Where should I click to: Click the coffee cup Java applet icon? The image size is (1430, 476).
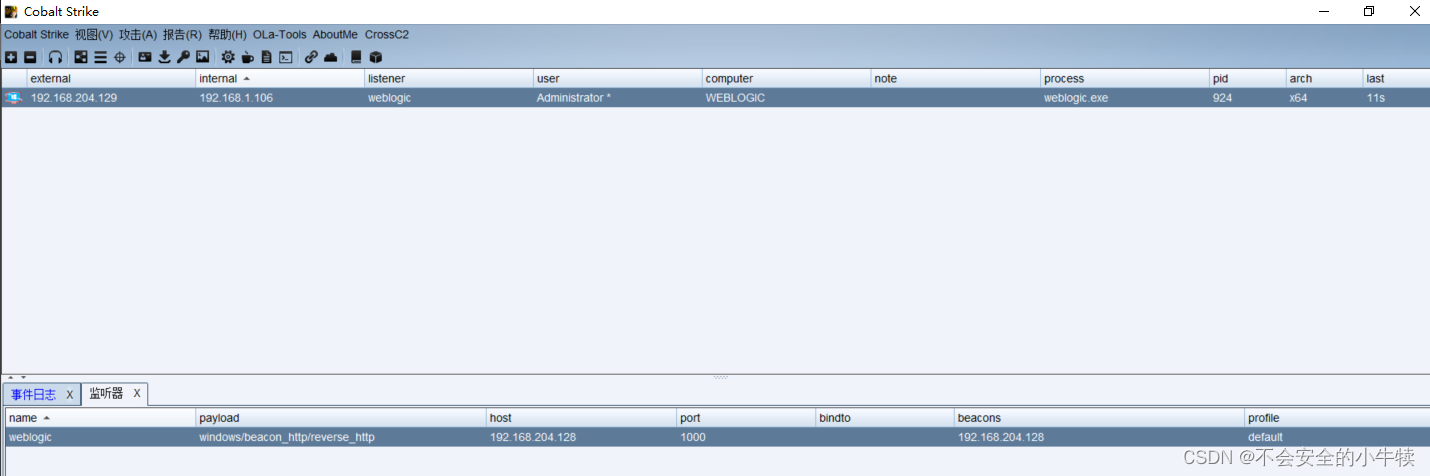tap(247, 57)
